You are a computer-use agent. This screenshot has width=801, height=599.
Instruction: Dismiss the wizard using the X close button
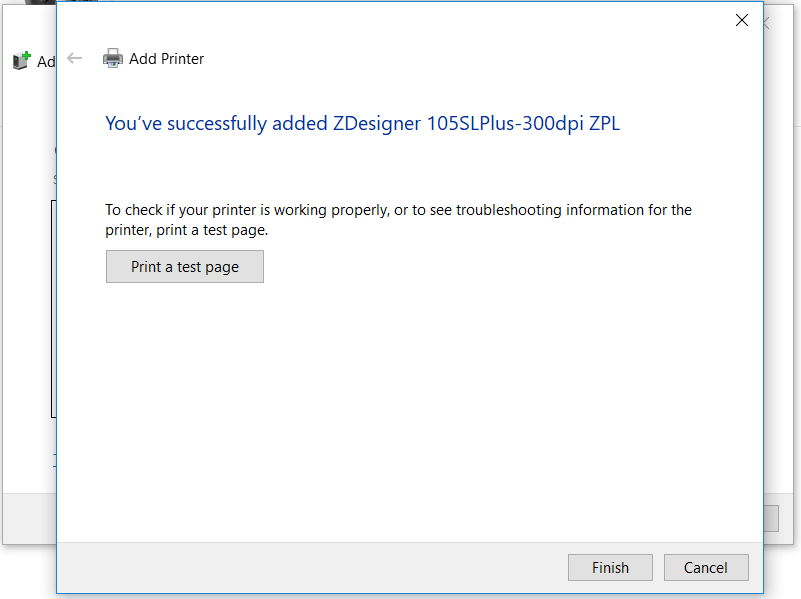[742, 20]
